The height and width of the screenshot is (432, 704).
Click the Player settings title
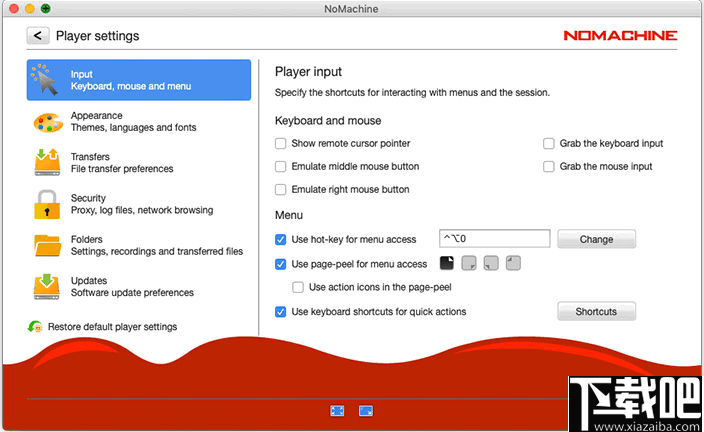97,36
